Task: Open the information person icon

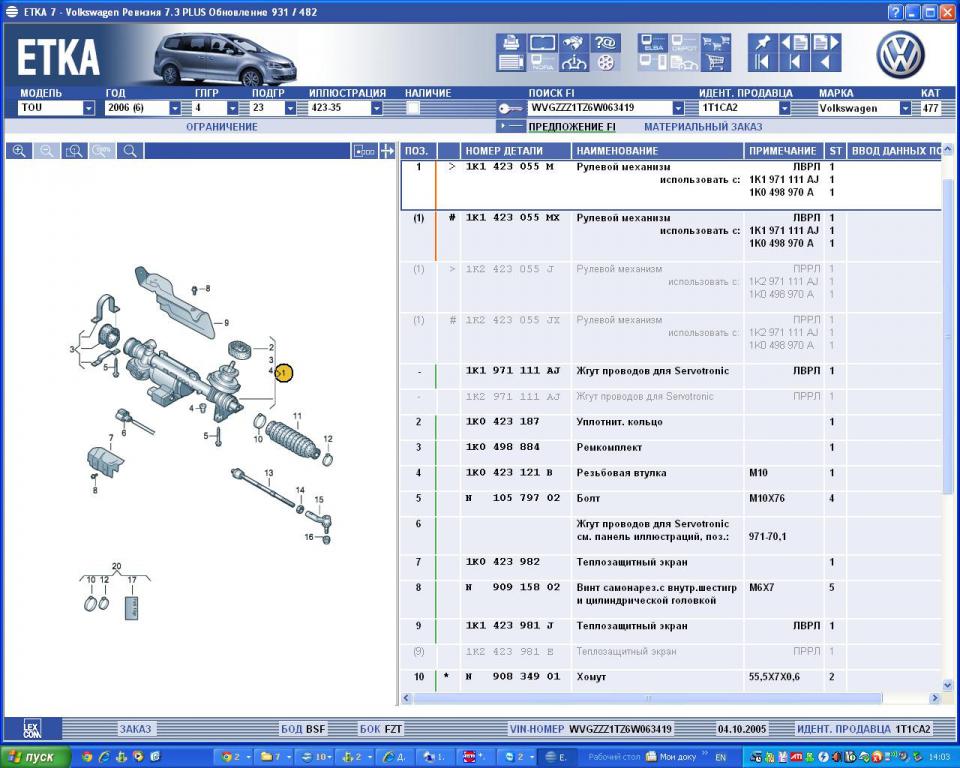Action: [574, 62]
